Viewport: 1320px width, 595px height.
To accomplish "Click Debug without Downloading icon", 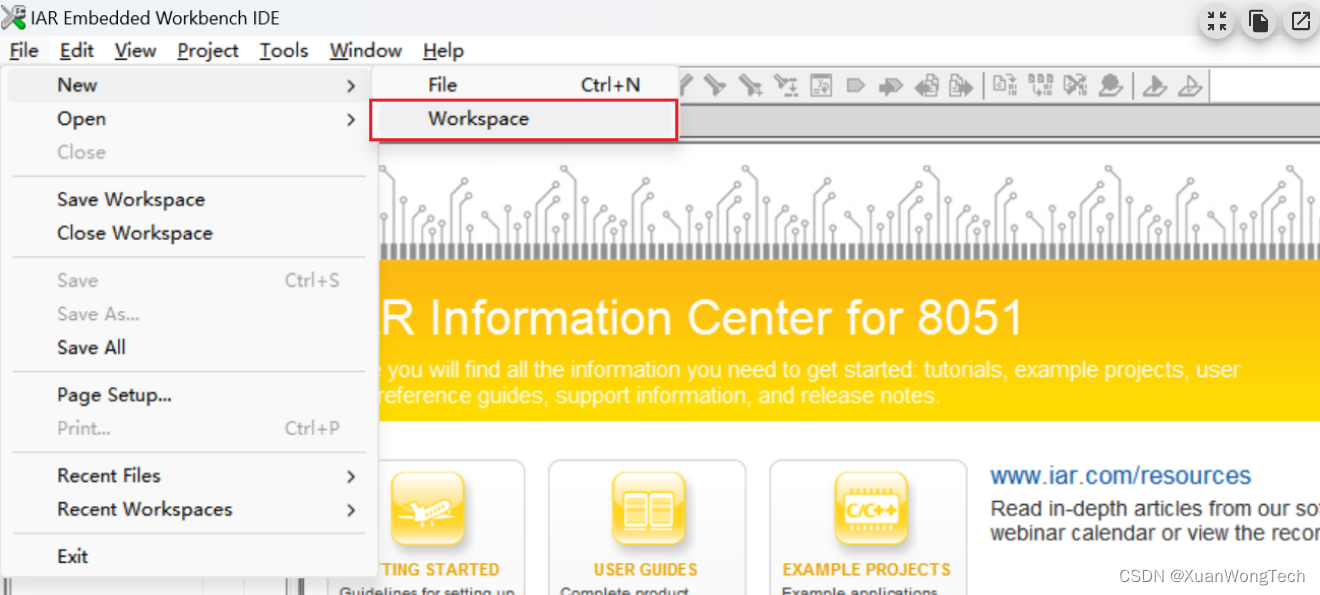I will (1190, 86).
